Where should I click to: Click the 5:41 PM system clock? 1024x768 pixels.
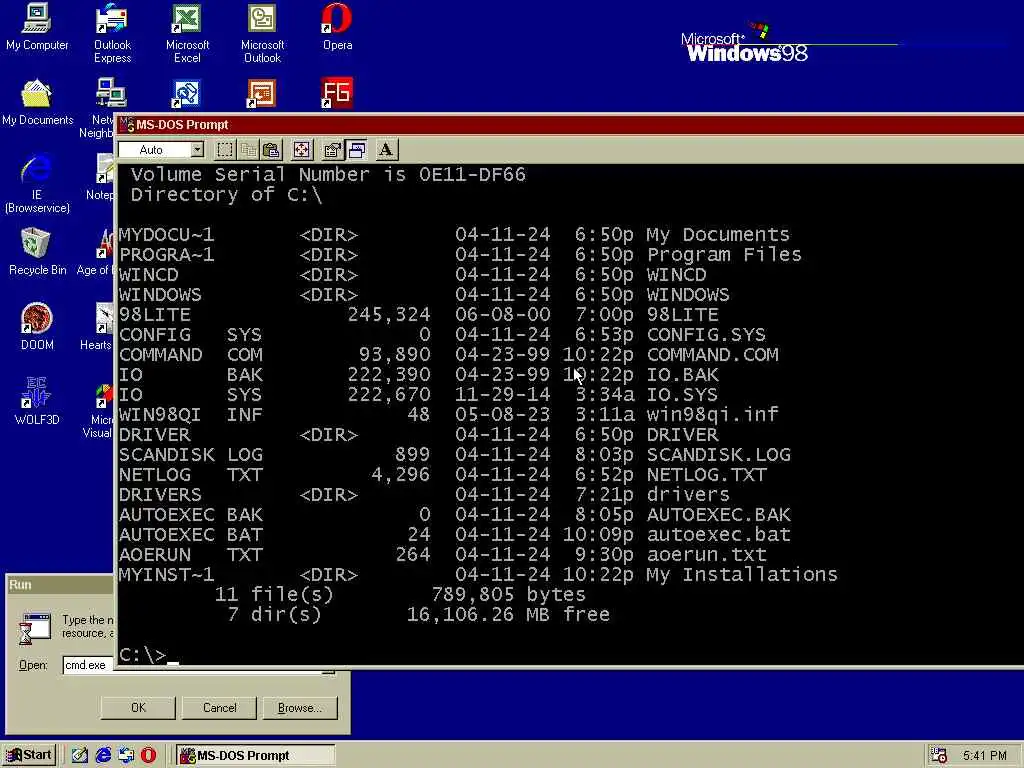click(x=984, y=756)
